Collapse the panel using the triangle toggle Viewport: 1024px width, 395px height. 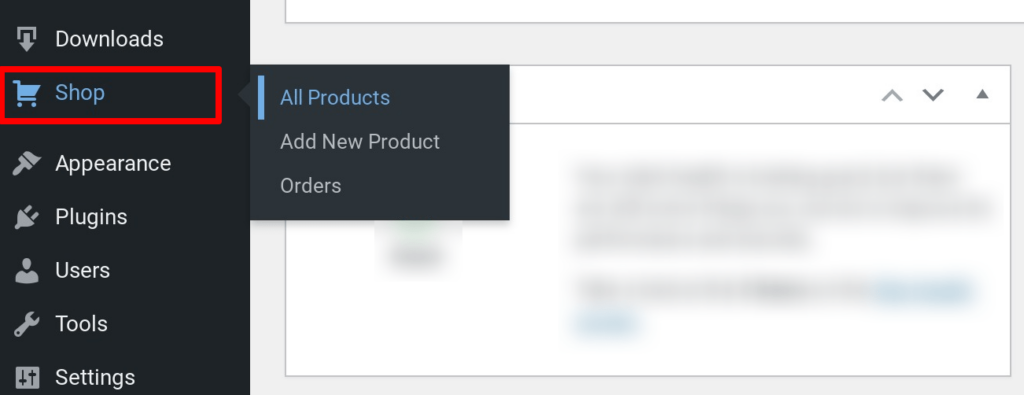pos(982,95)
